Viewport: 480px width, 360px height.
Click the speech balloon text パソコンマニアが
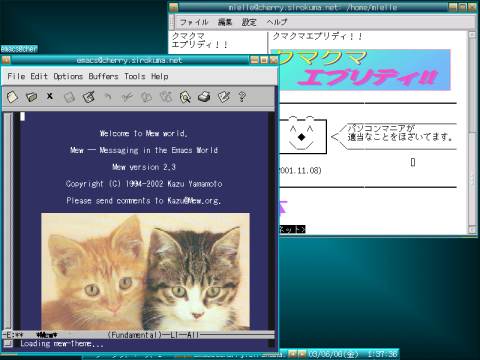pos(381,128)
